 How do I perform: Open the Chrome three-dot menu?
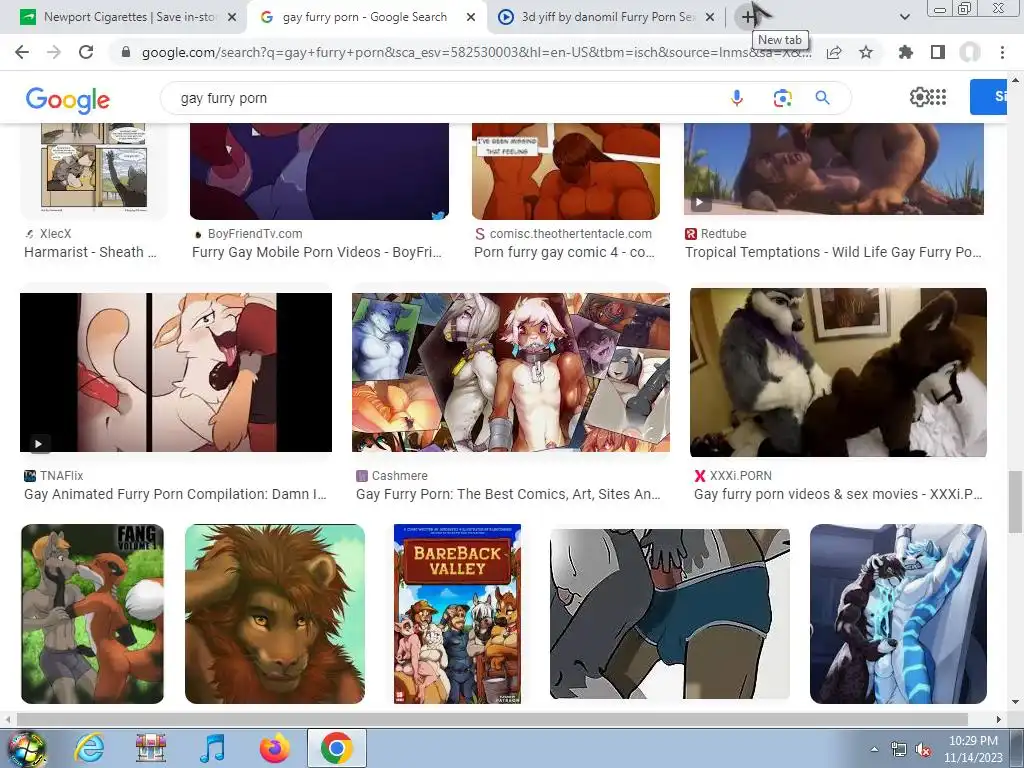coord(1002,52)
